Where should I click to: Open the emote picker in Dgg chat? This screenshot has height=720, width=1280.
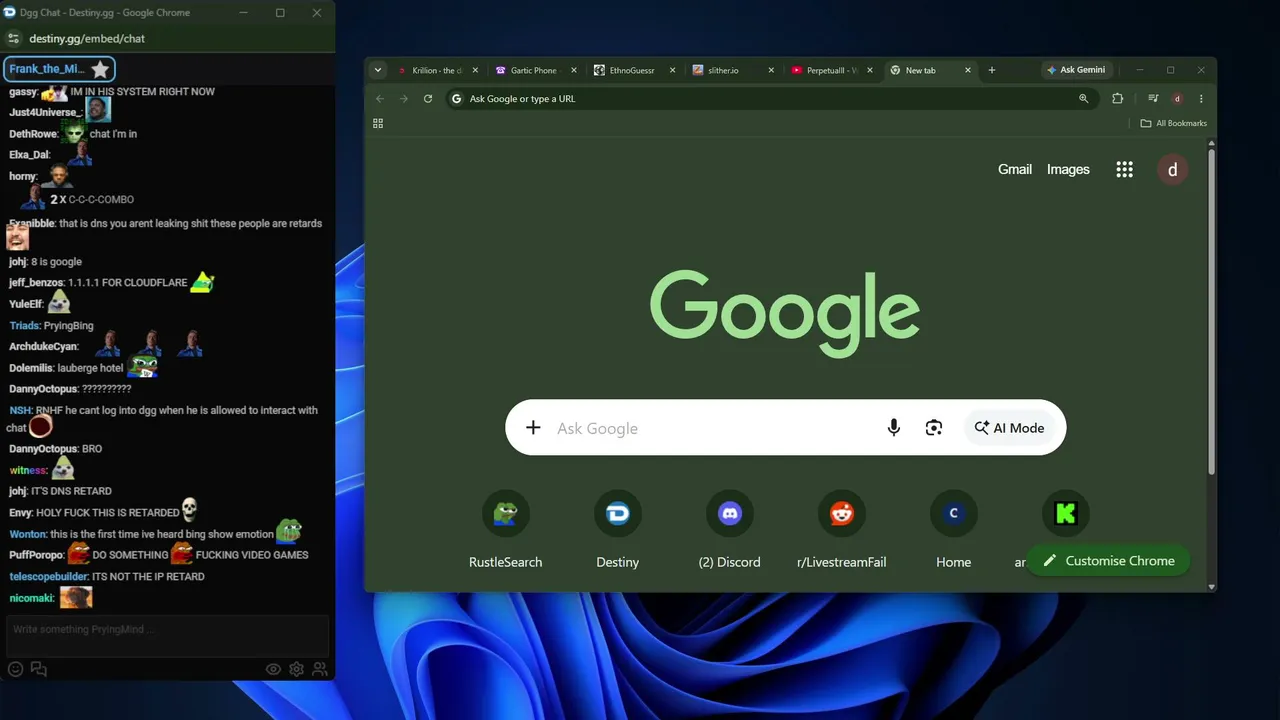pyautogui.click(x=15, y=669)
